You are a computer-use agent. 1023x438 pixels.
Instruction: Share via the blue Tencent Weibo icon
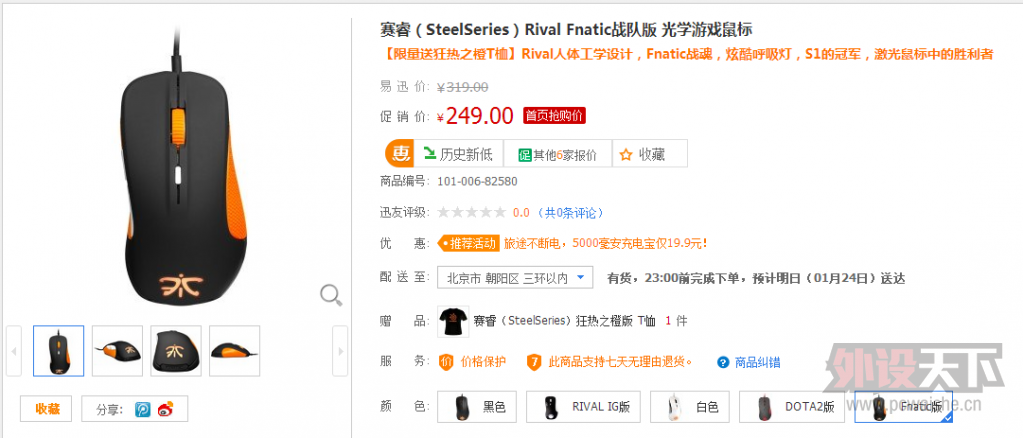[143, 409]
